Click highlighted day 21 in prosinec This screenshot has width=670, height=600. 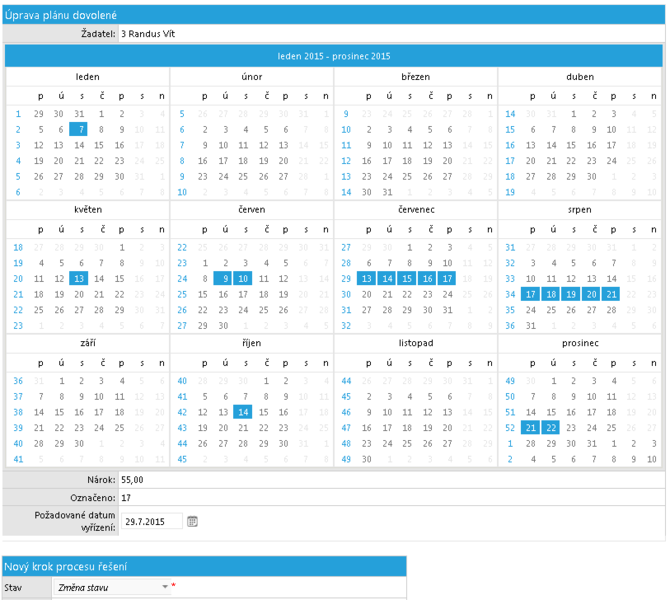point(530,428)
